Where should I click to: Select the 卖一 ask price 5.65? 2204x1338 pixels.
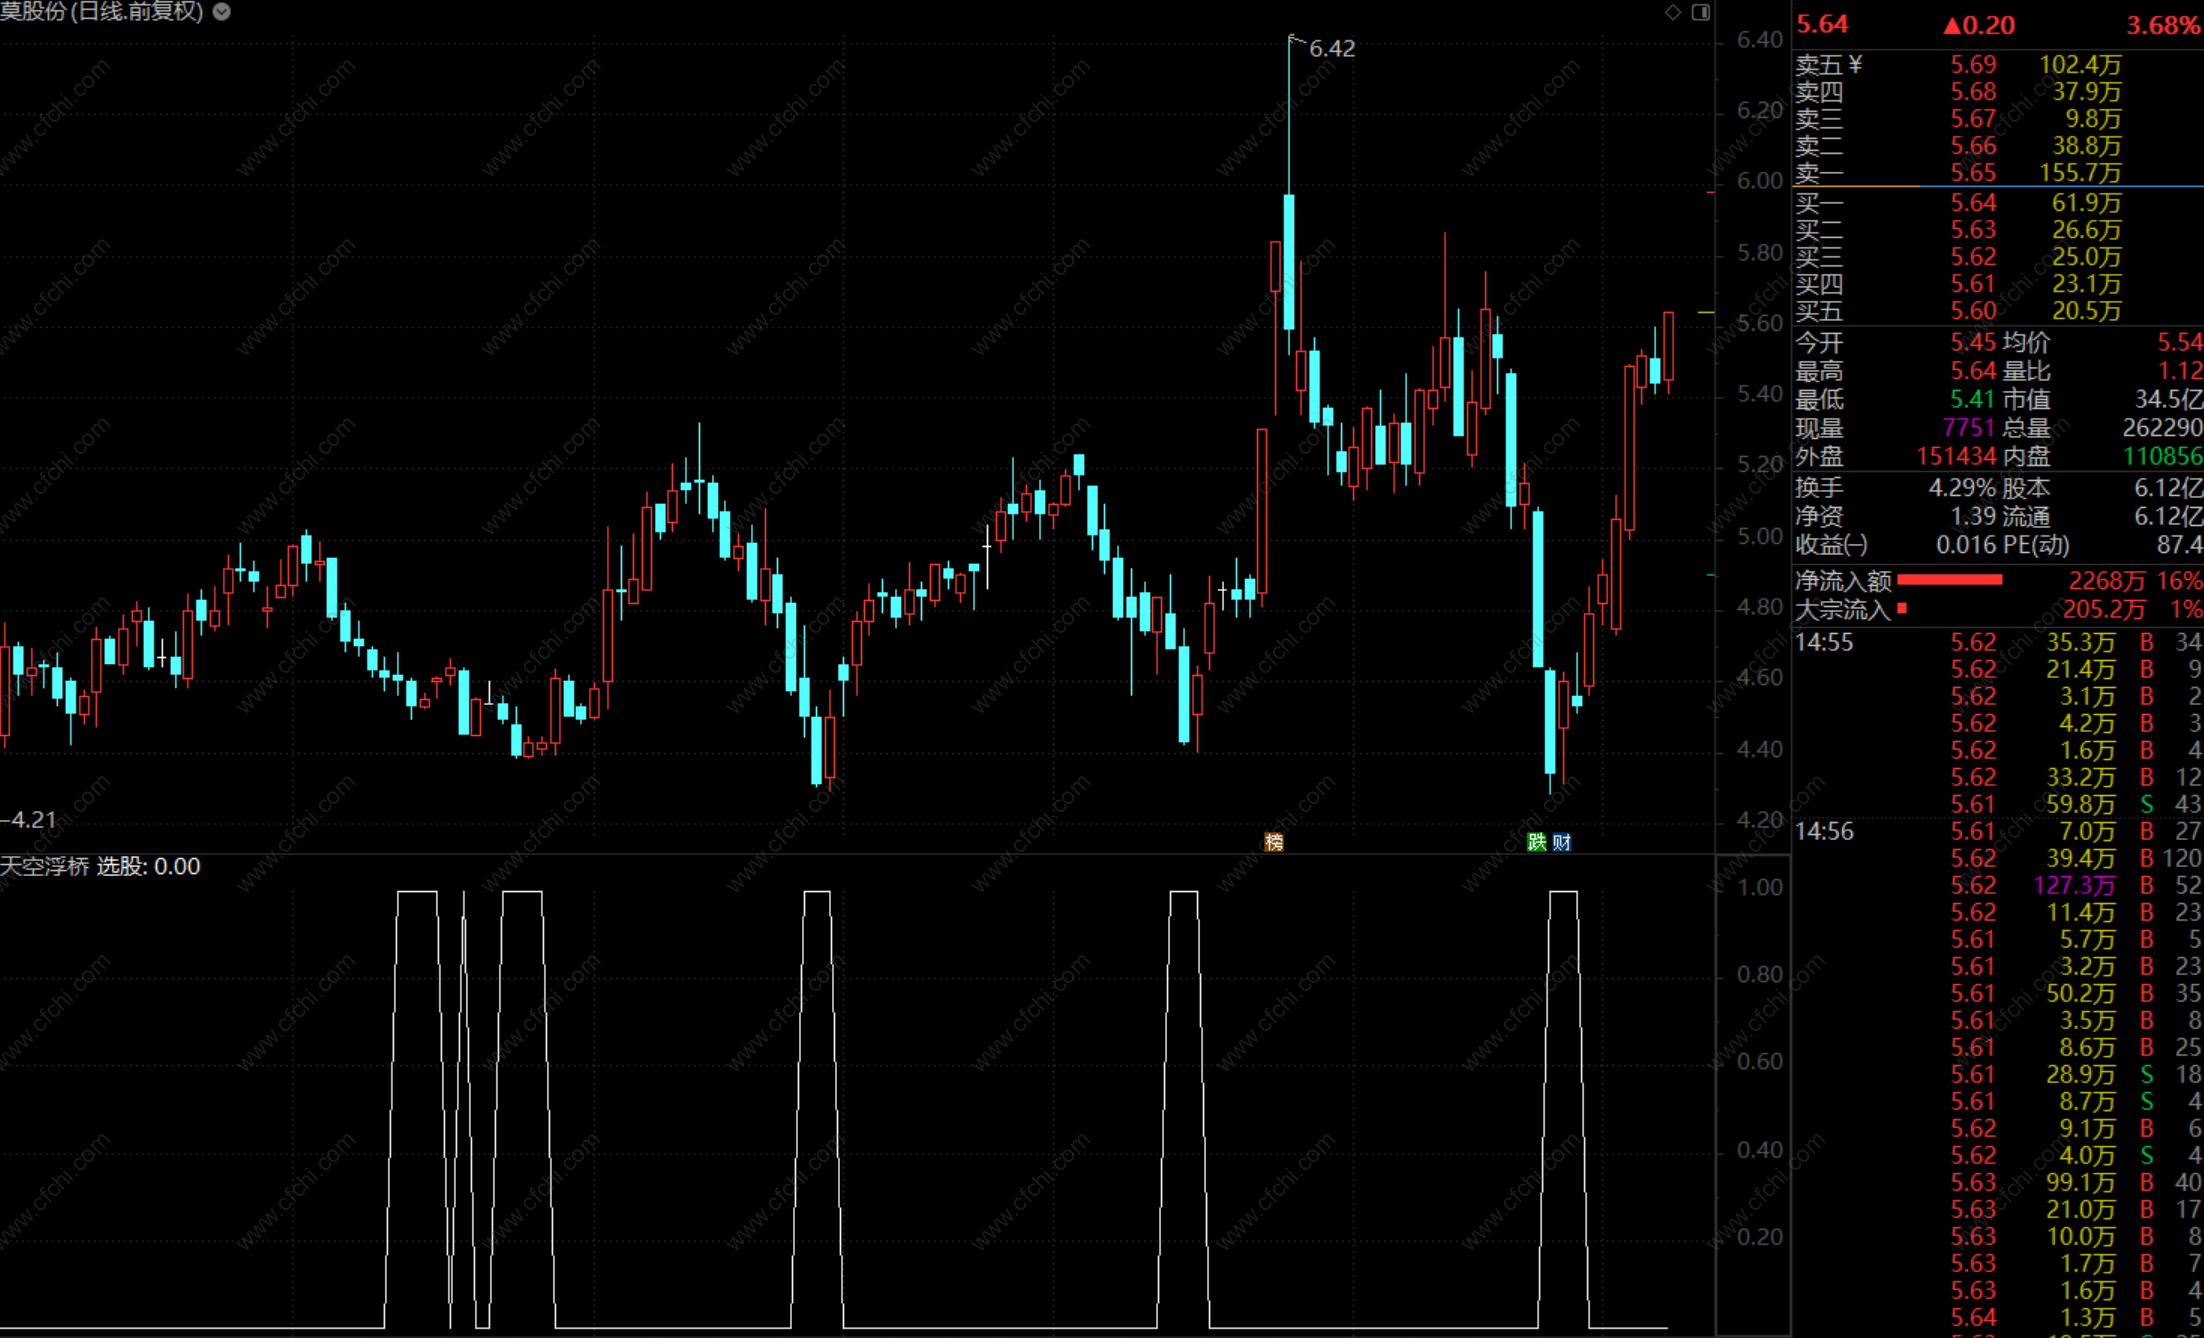1972,173
